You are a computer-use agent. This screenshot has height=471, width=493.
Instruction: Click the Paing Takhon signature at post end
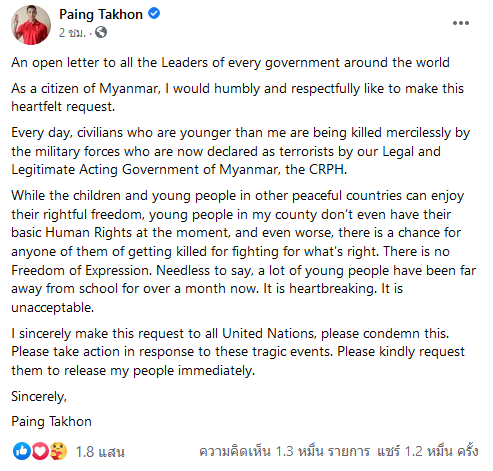(51, 422)
